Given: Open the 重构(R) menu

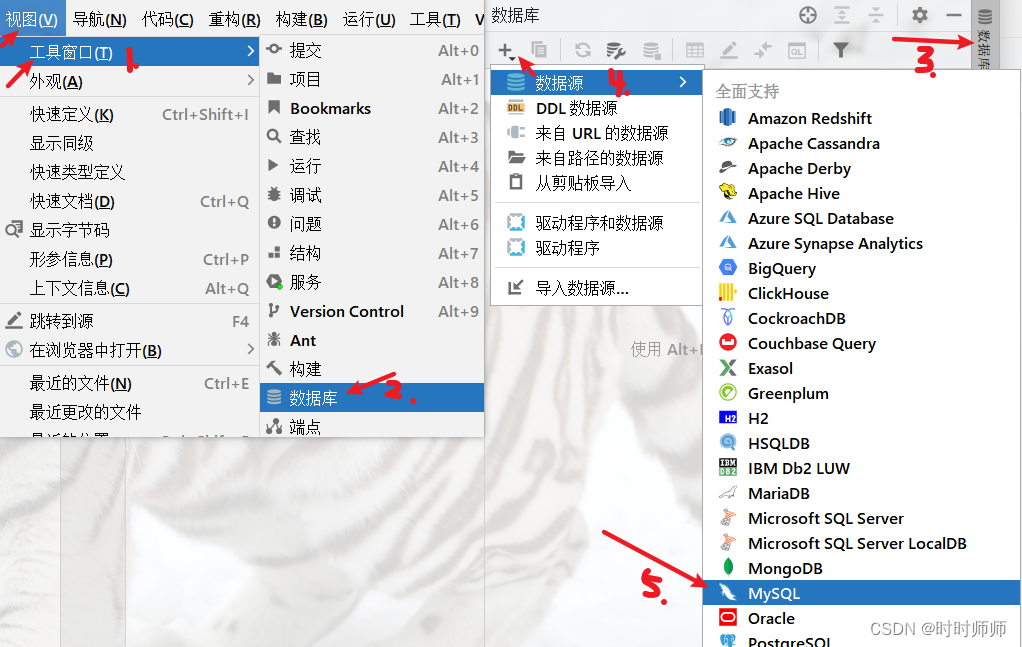Looking at the screenshot, I should coord(234,19).
